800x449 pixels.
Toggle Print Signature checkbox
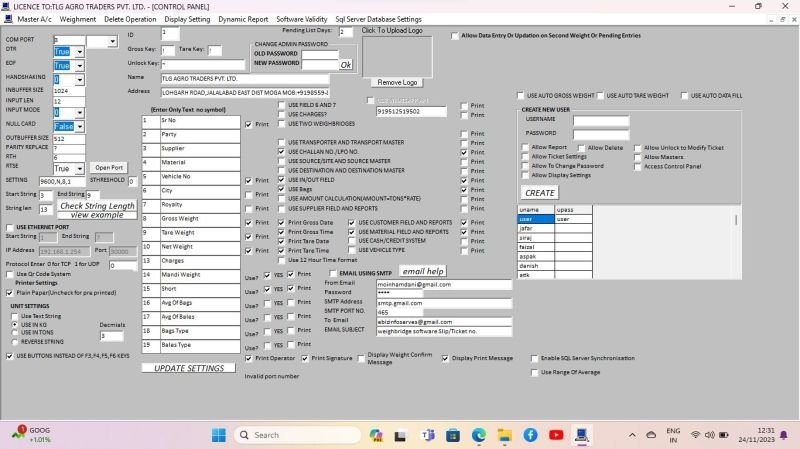tap(305, 358)
